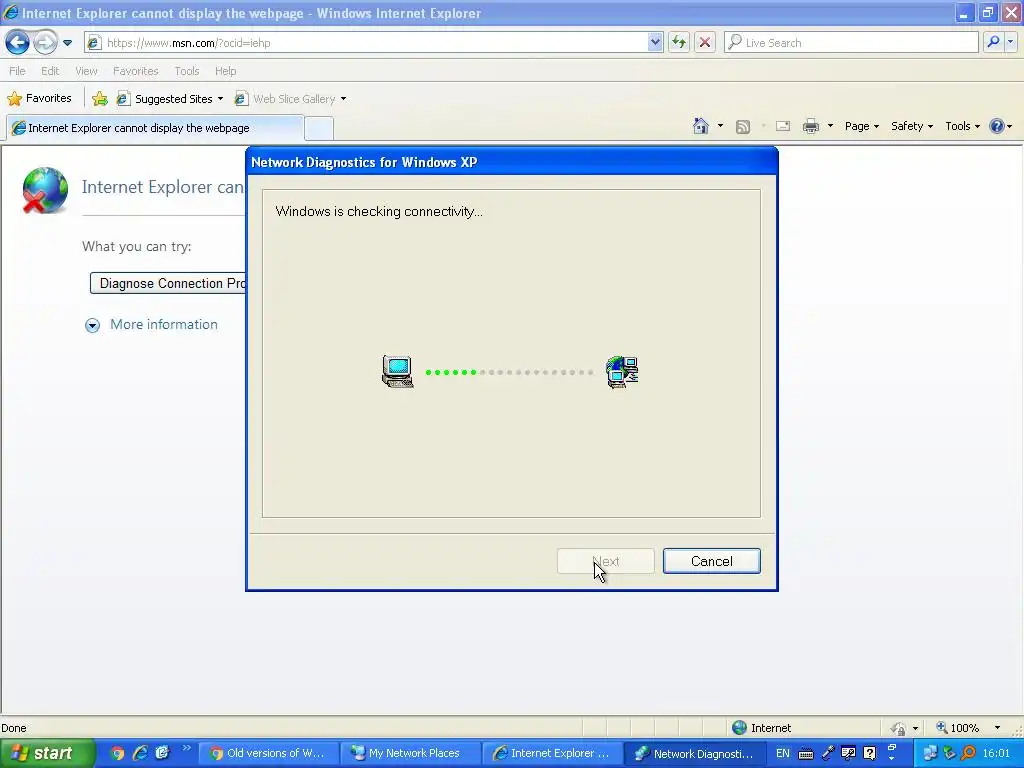Click the More information link text
The height and width of the screenshot is (768, 1024).
click(x=164, y=325)
